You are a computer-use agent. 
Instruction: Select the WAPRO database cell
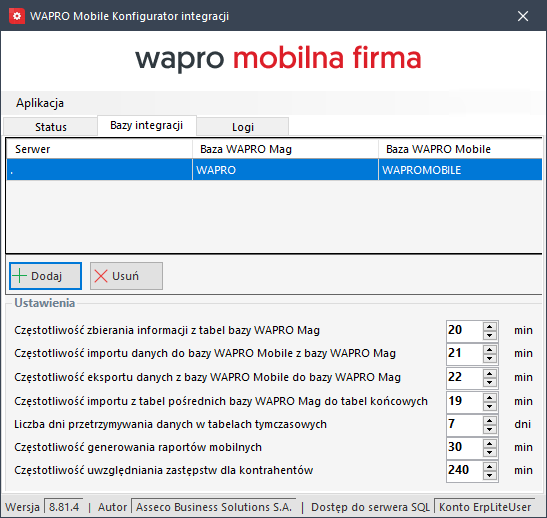point(285,170)
